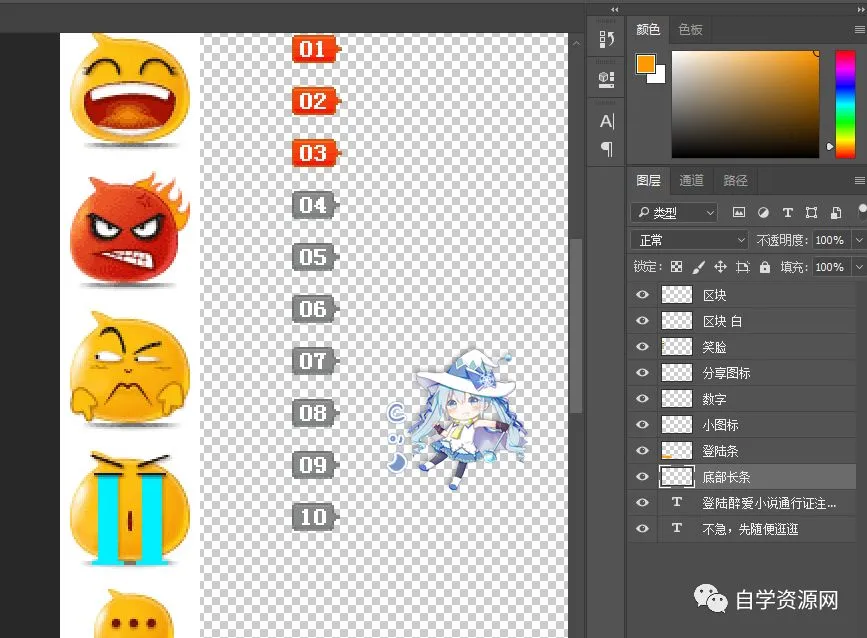Click the rainbow hue slider strip

point(845,104)
